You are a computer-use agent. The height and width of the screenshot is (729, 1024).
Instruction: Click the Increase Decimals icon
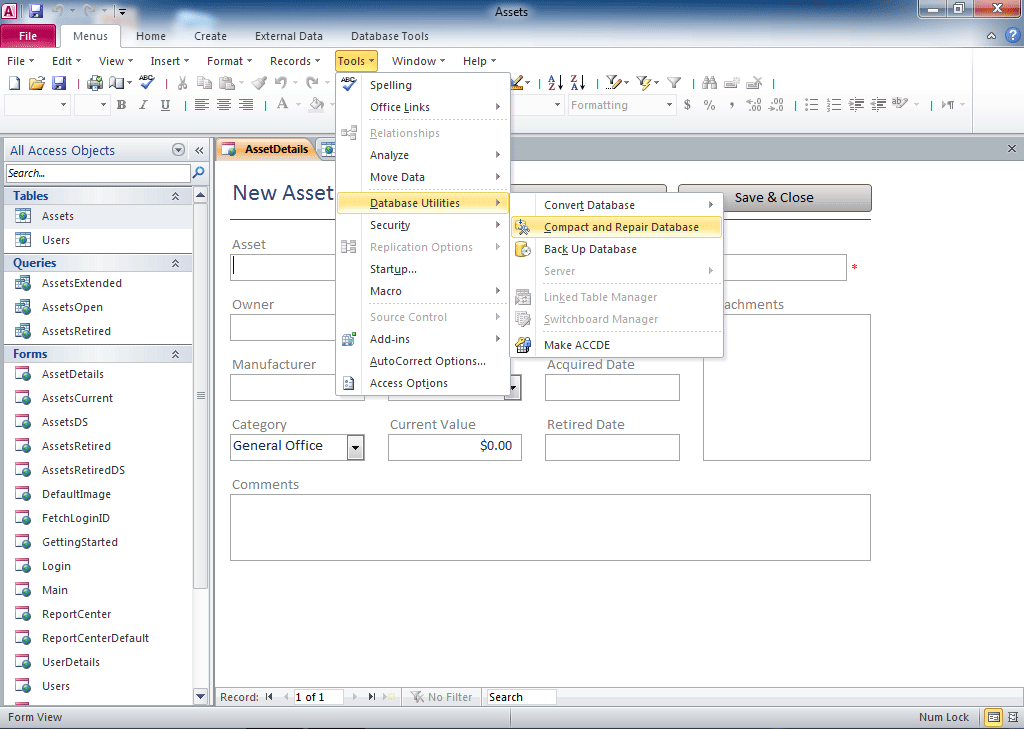[x=754, y=105]
